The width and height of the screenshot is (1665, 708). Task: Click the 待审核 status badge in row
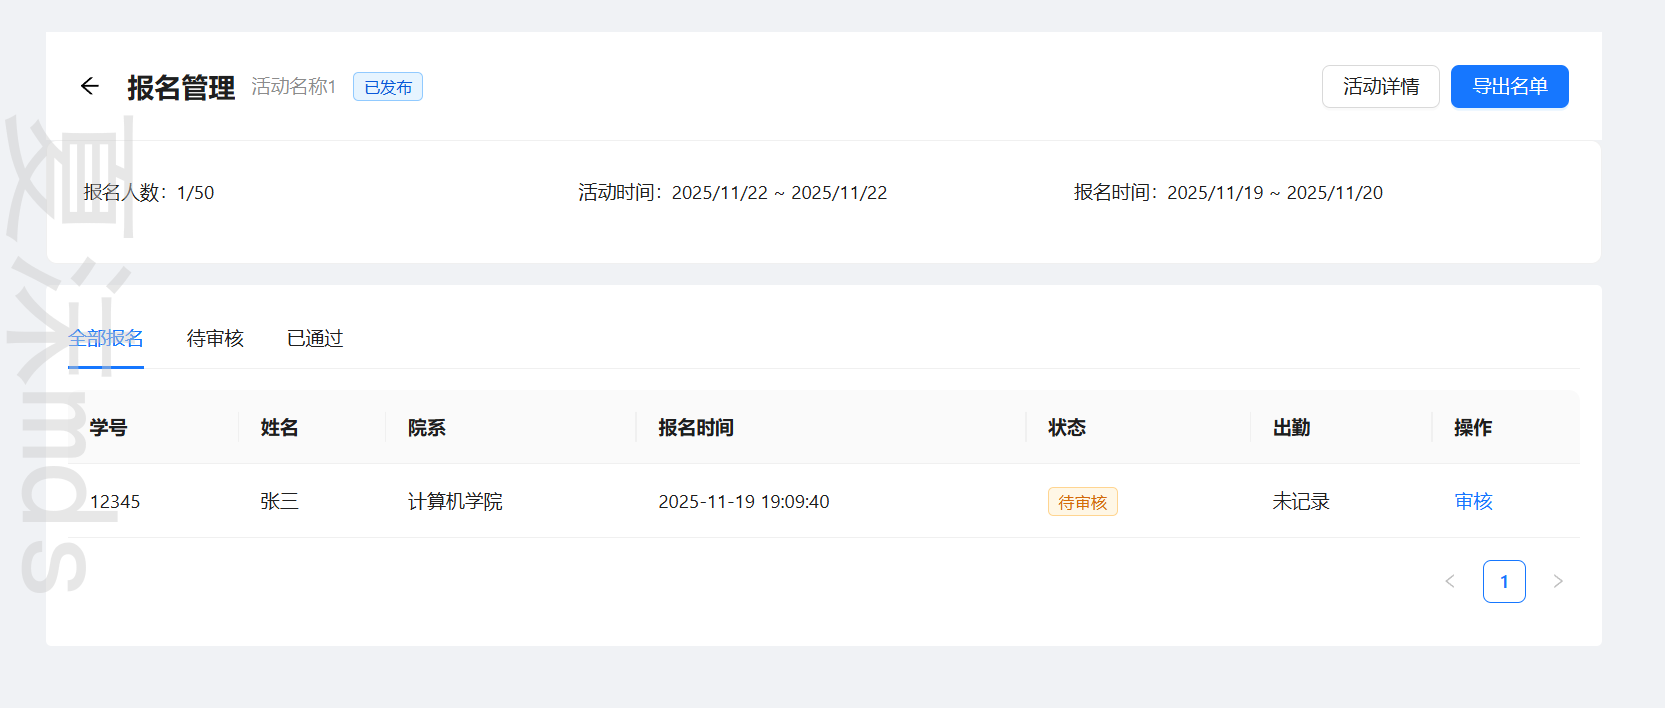[x=1083, y=501]
